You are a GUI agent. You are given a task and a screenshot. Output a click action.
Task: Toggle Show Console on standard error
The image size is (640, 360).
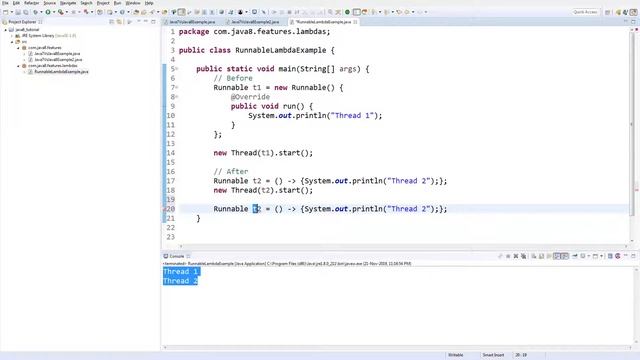click(x=565, y=256)
